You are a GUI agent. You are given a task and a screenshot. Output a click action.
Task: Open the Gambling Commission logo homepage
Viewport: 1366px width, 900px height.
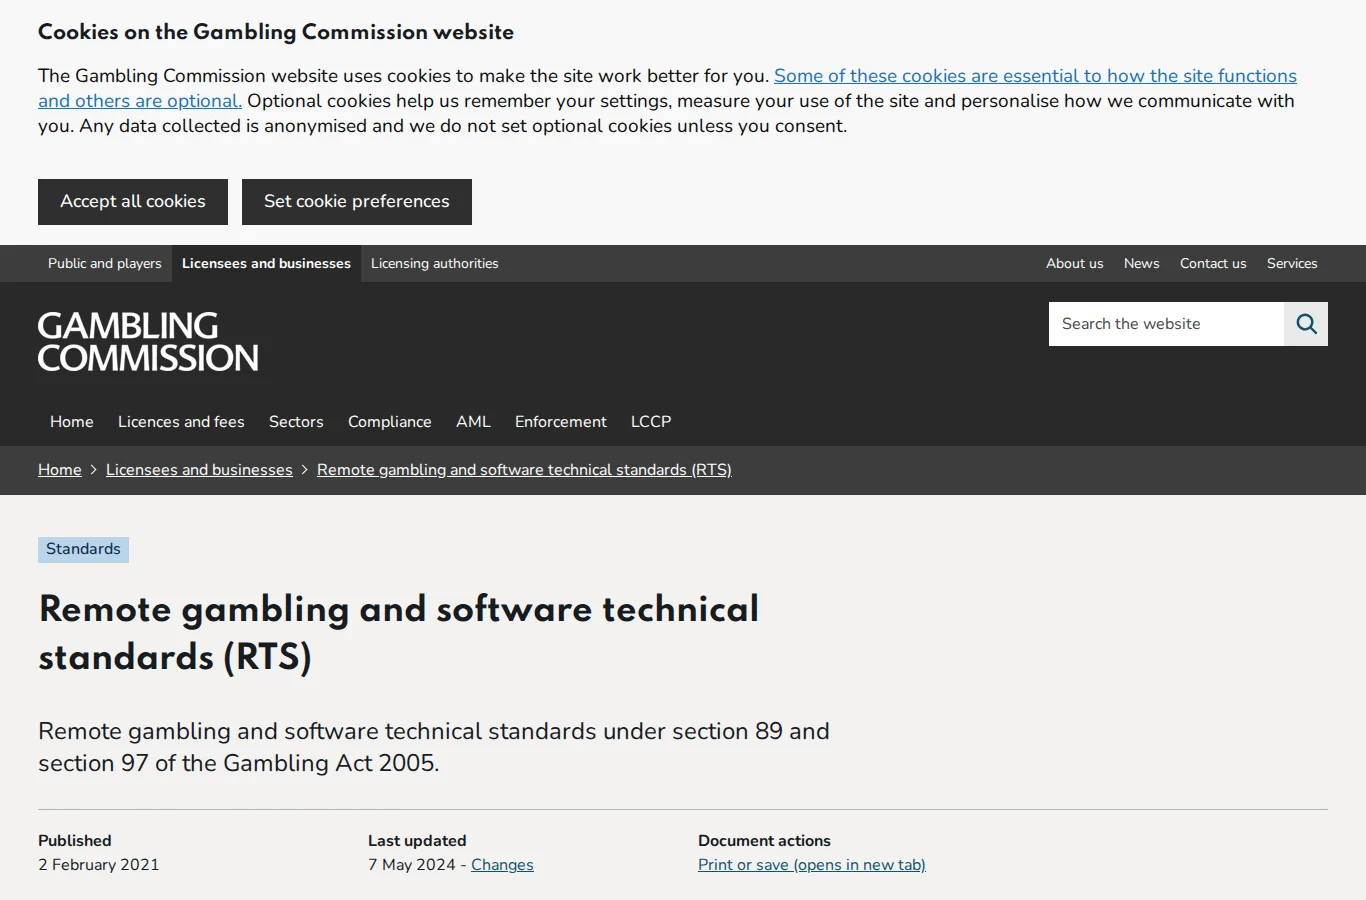tap(148, 342)
